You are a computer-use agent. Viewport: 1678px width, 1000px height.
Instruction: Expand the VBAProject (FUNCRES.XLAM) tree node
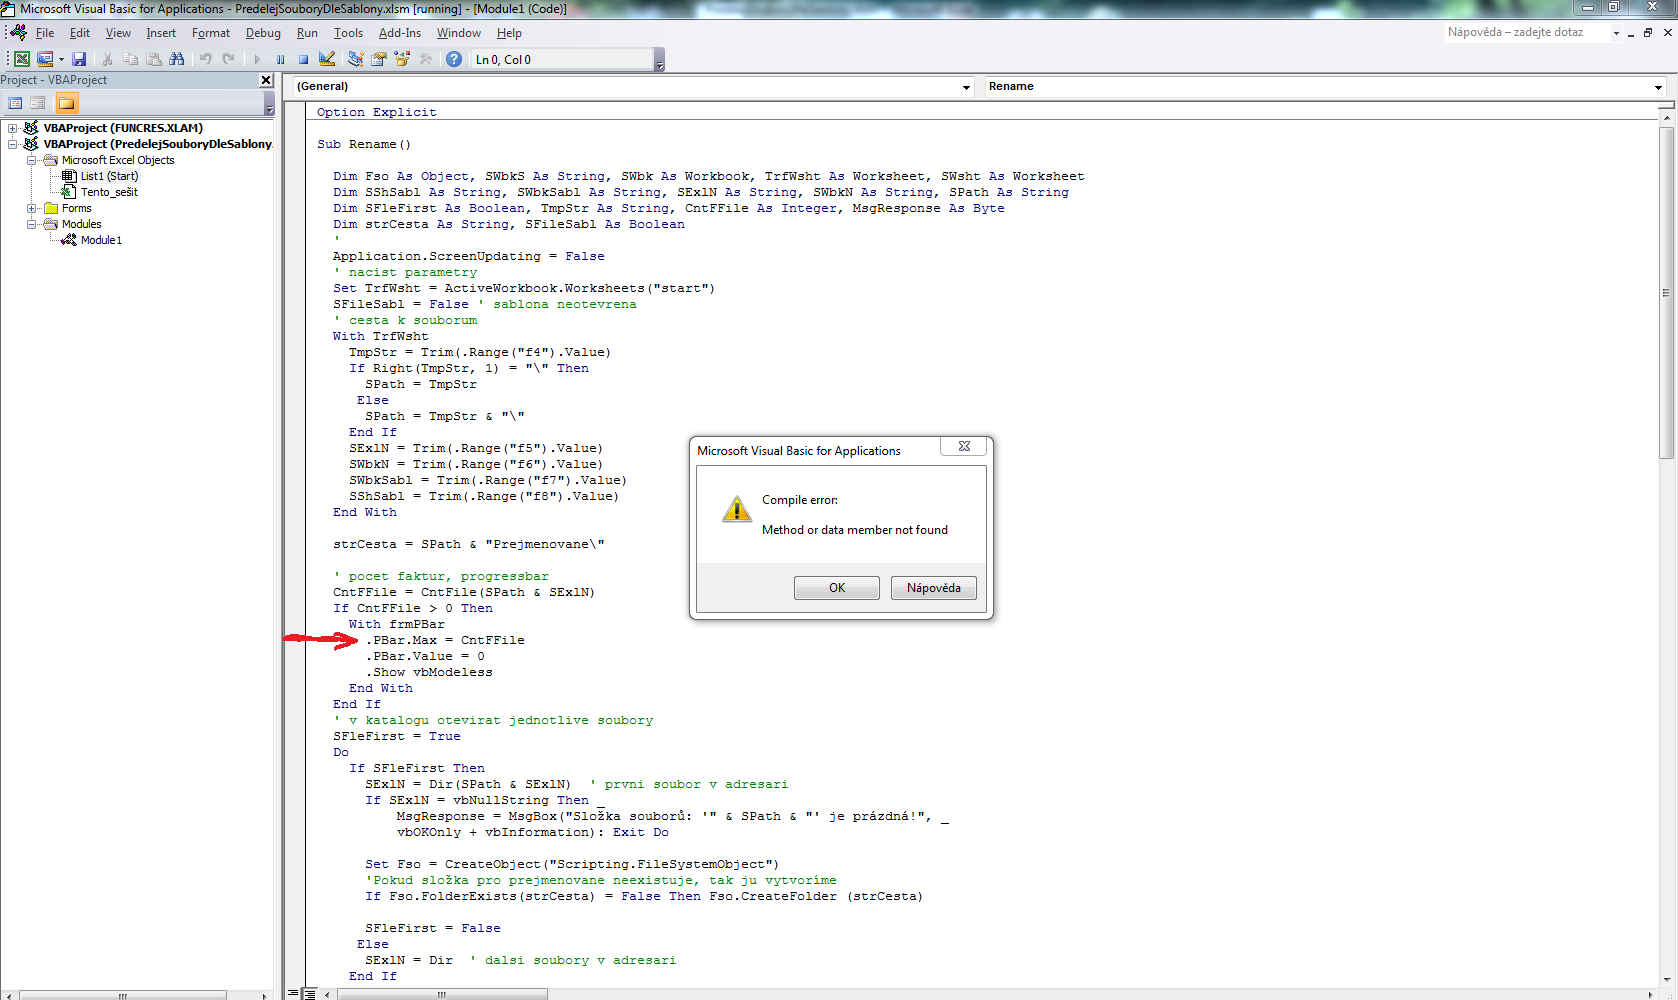[x=12, y=128]
